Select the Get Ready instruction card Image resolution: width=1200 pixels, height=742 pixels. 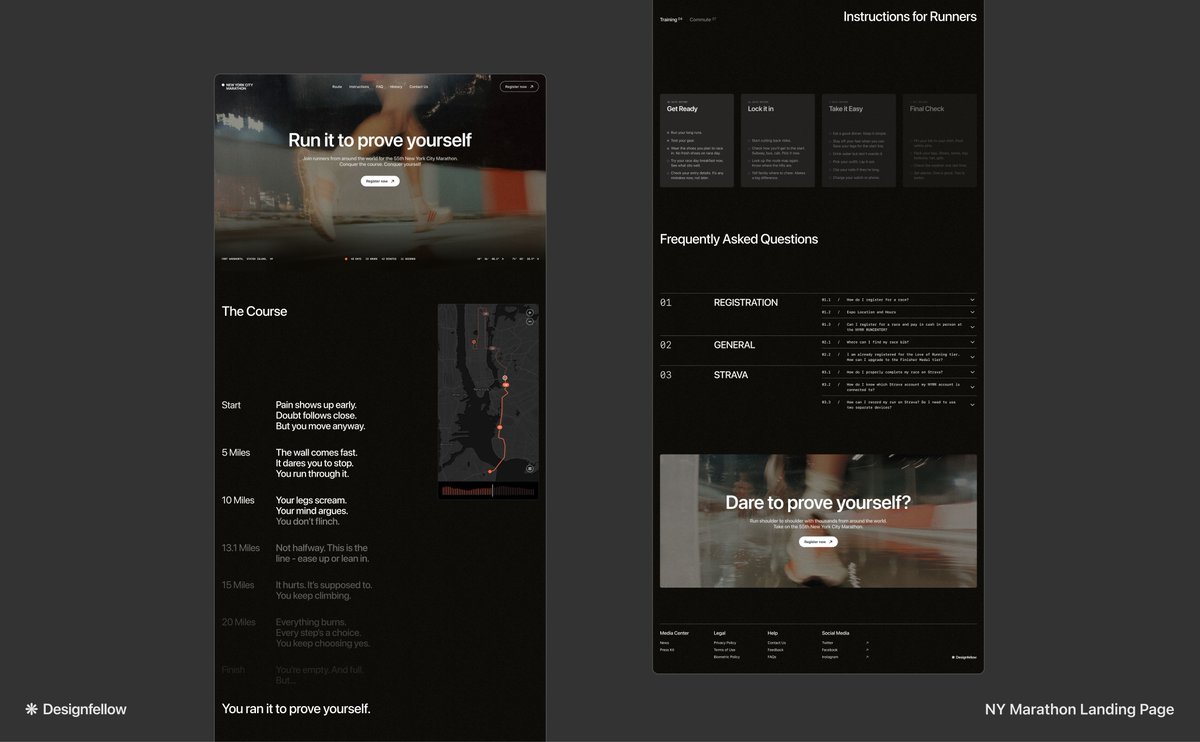coord(697,140)
